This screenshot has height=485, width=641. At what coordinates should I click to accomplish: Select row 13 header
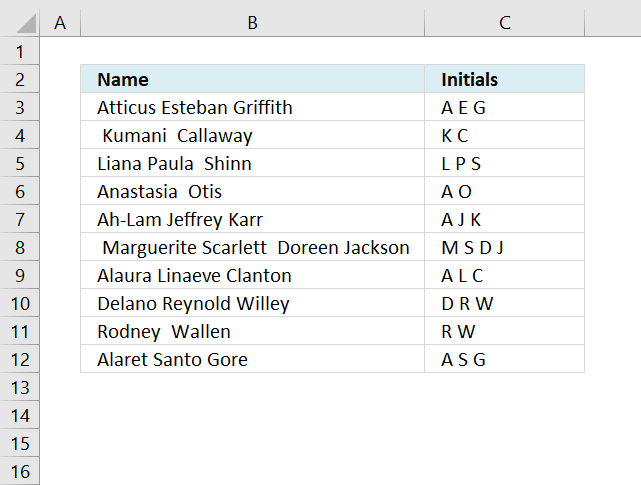point(19,387)
